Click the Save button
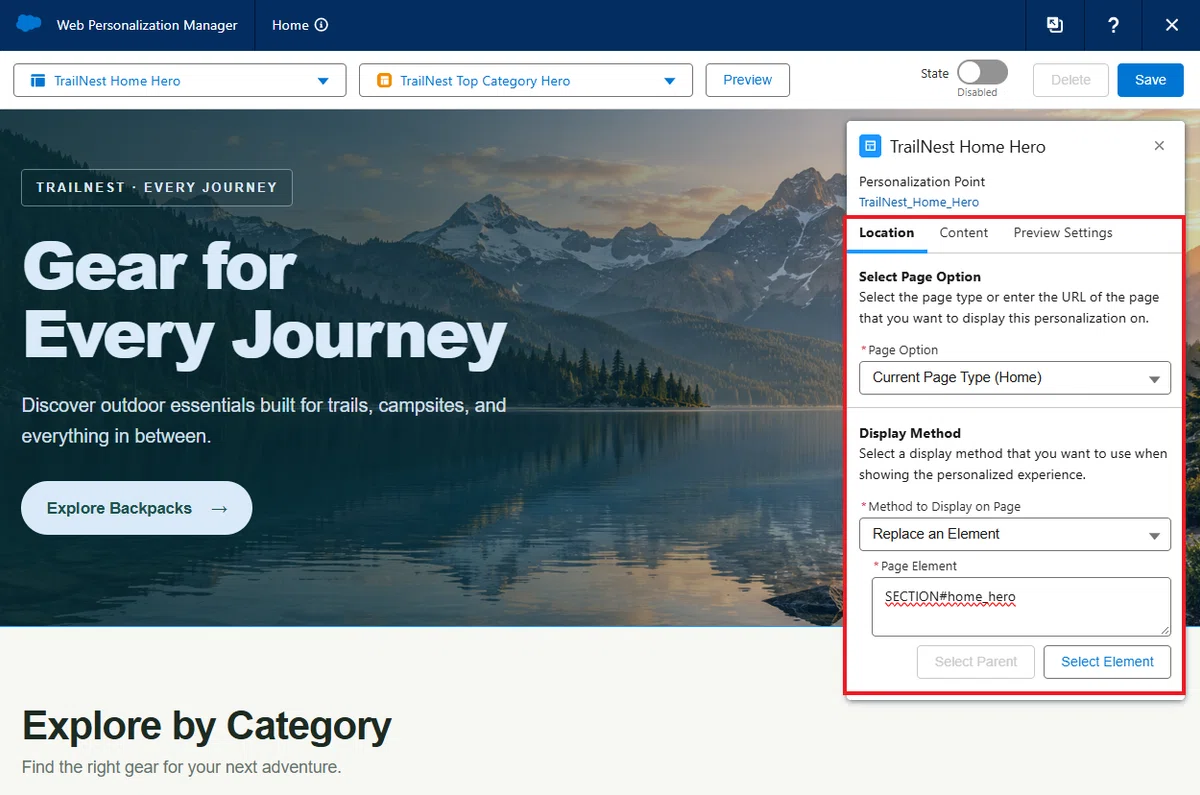 1150,80
